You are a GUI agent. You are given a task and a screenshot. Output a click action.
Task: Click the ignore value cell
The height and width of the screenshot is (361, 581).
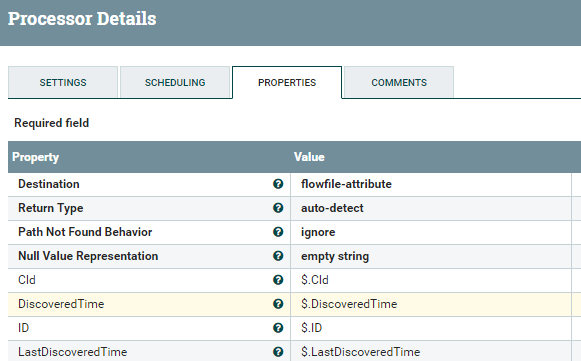(431, 232)
